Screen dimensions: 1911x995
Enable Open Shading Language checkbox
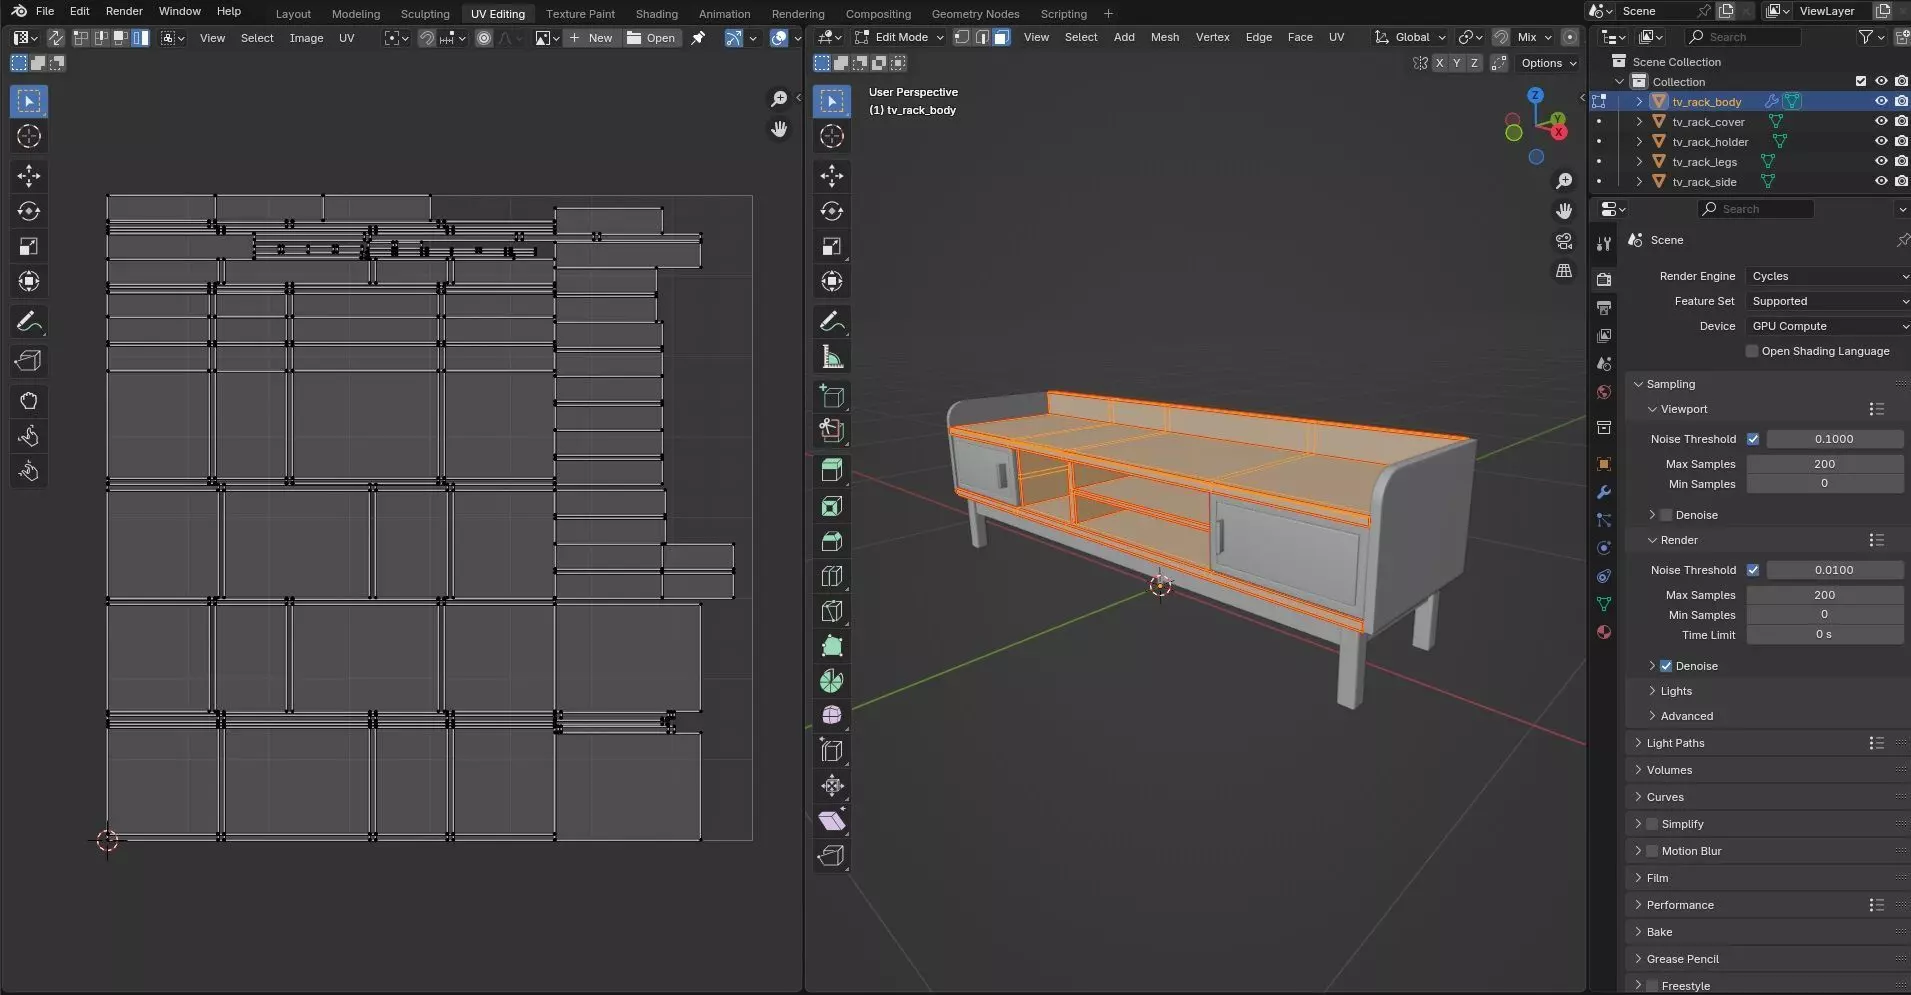[x=1752, y=351]
